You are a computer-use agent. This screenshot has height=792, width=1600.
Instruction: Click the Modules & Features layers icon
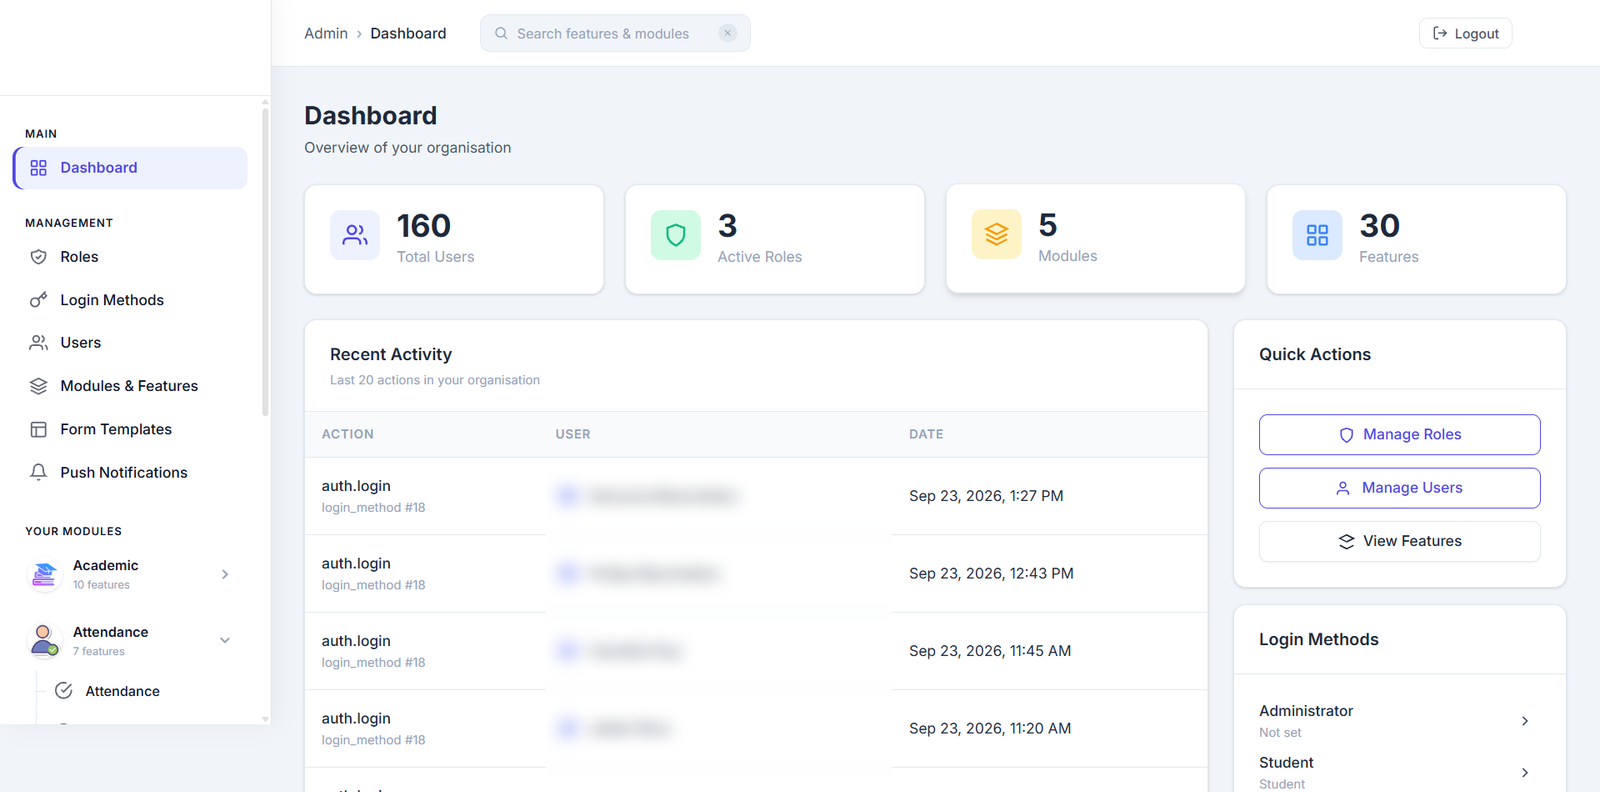39,386
